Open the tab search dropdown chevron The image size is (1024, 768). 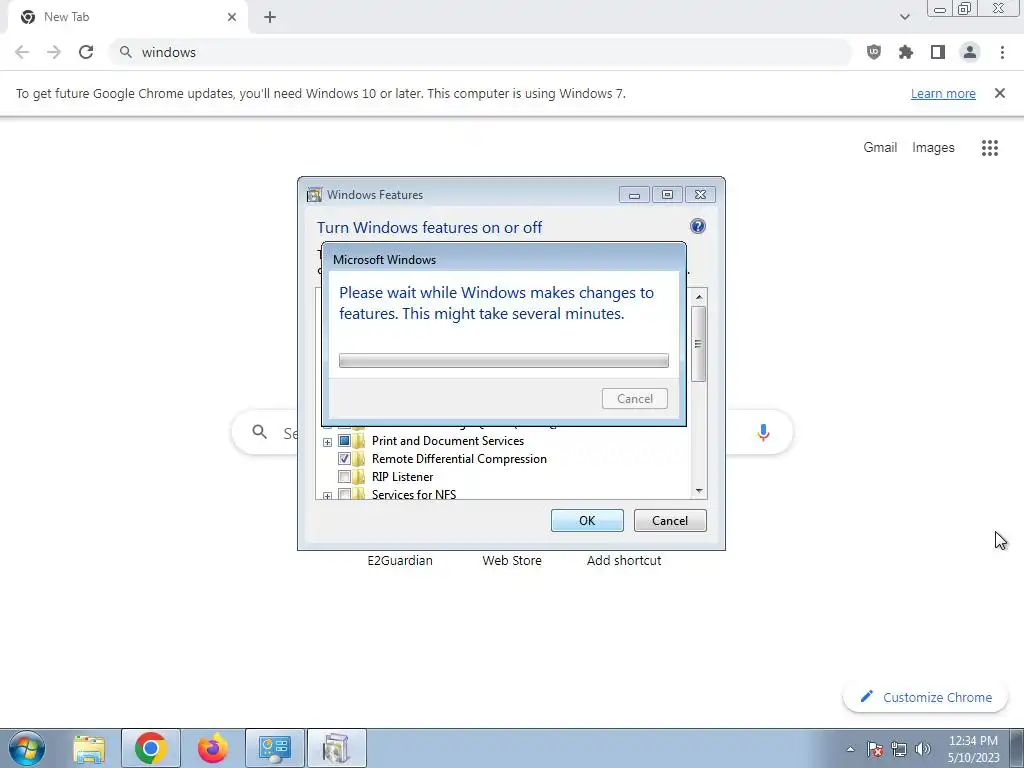point(904,18)
